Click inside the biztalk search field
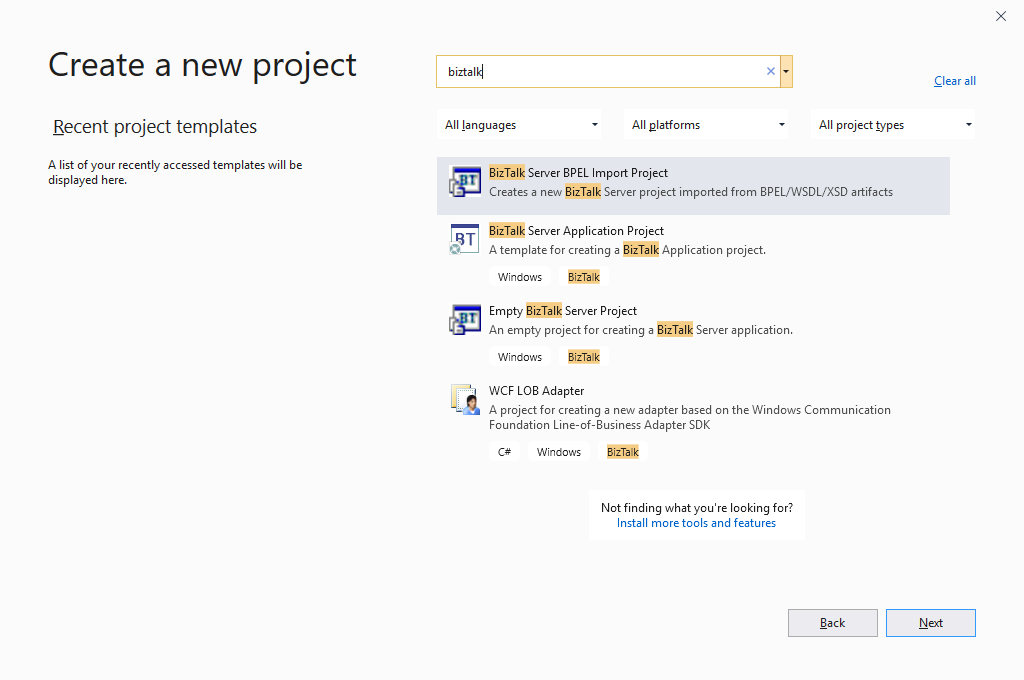1024x680 pixels. [x=600, y=71]
